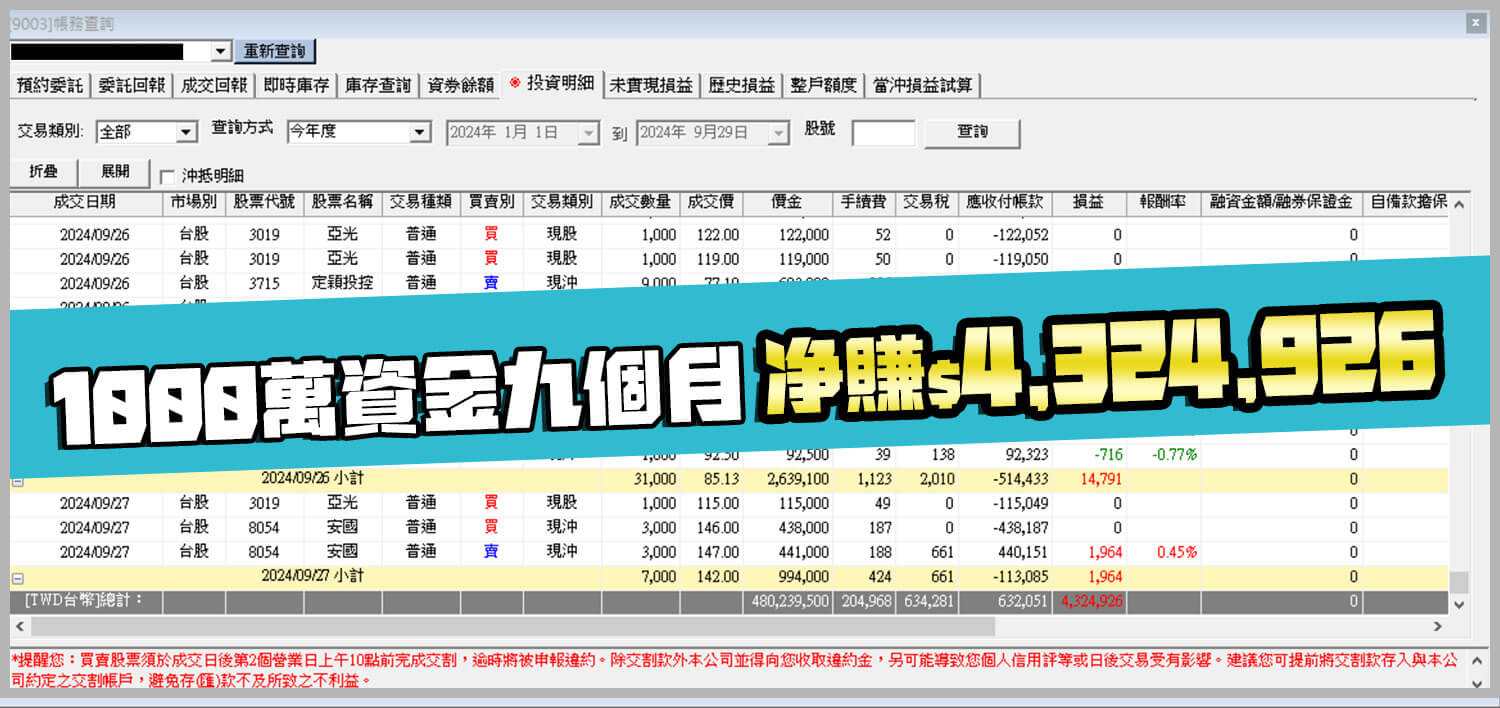Viewport: 1500px width, 708px height.
Task: Click the 查詢 button
Action: tap(968, 132)
